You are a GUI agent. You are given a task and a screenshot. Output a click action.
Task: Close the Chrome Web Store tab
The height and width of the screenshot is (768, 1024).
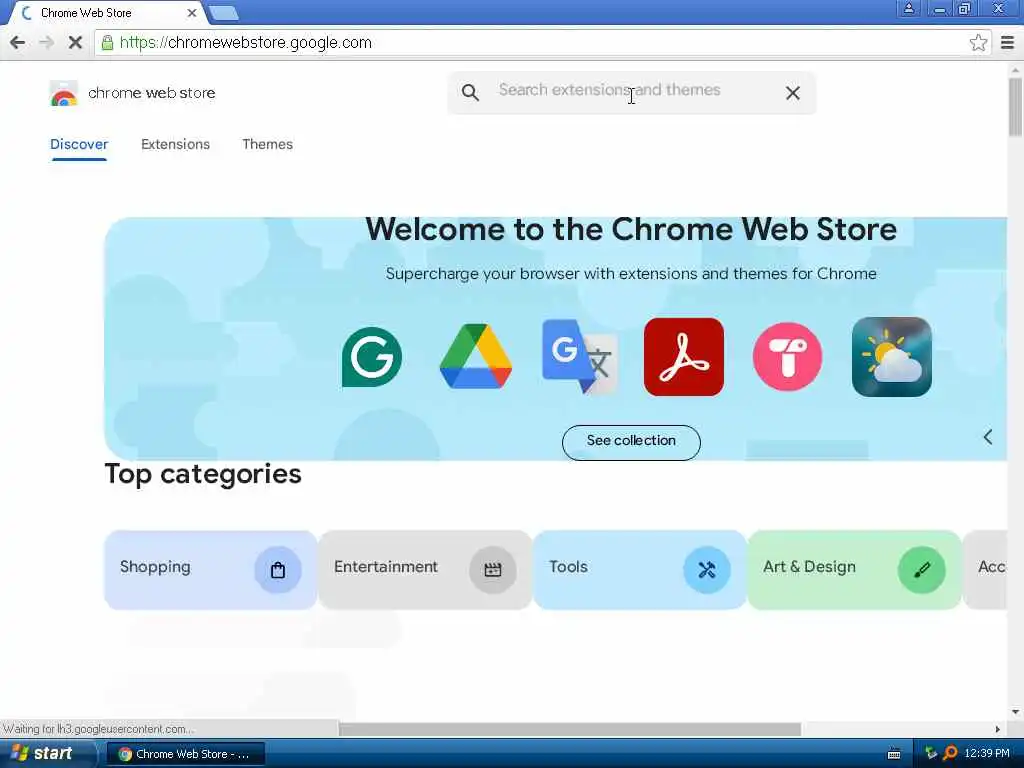pos(191,13)
